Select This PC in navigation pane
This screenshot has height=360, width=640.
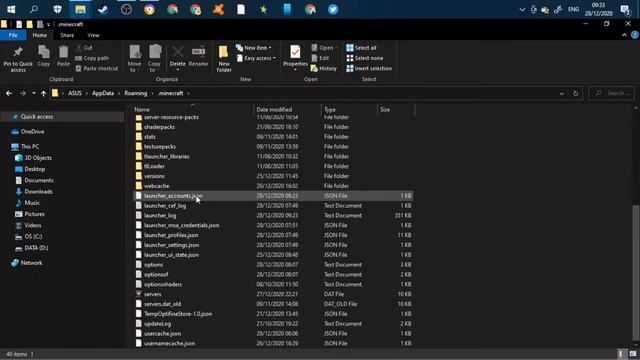(x=30, y=146)
